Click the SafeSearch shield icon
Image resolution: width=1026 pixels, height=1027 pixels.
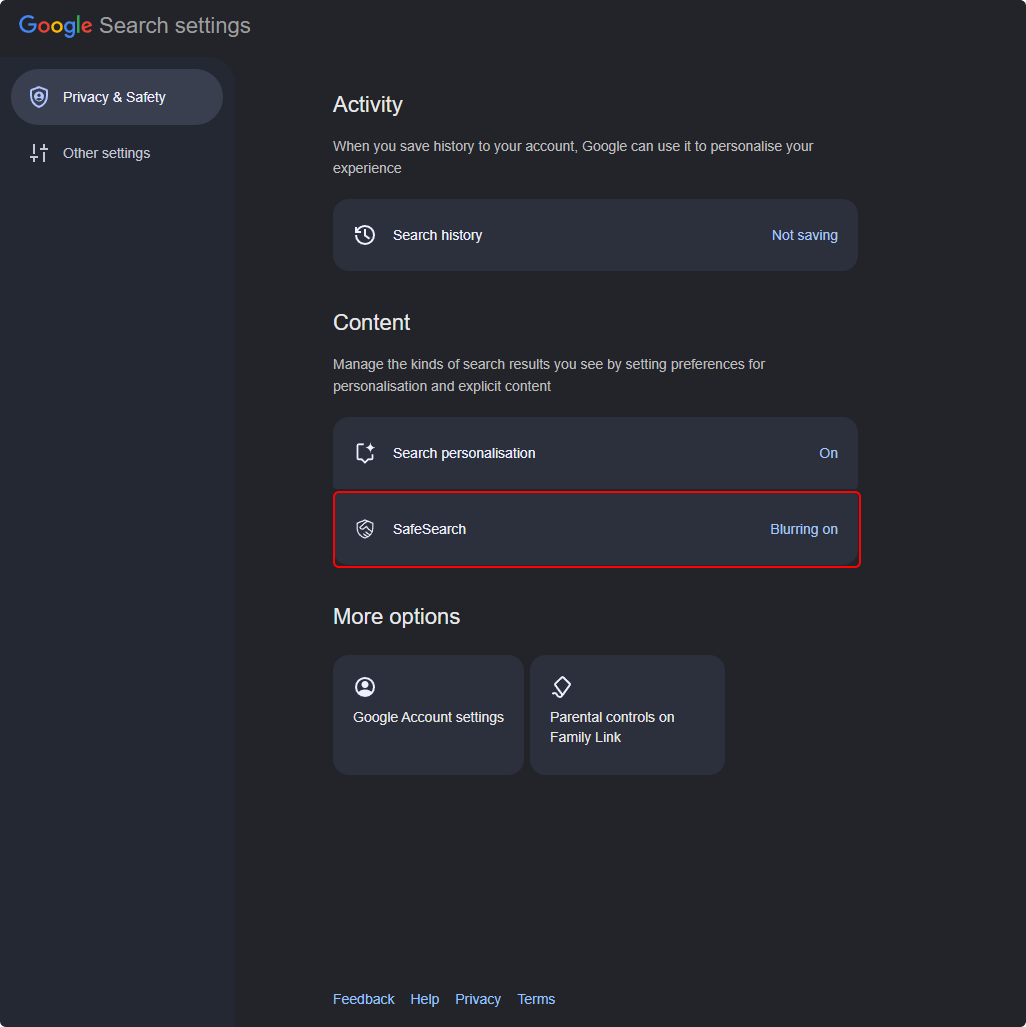coord(365,529)
